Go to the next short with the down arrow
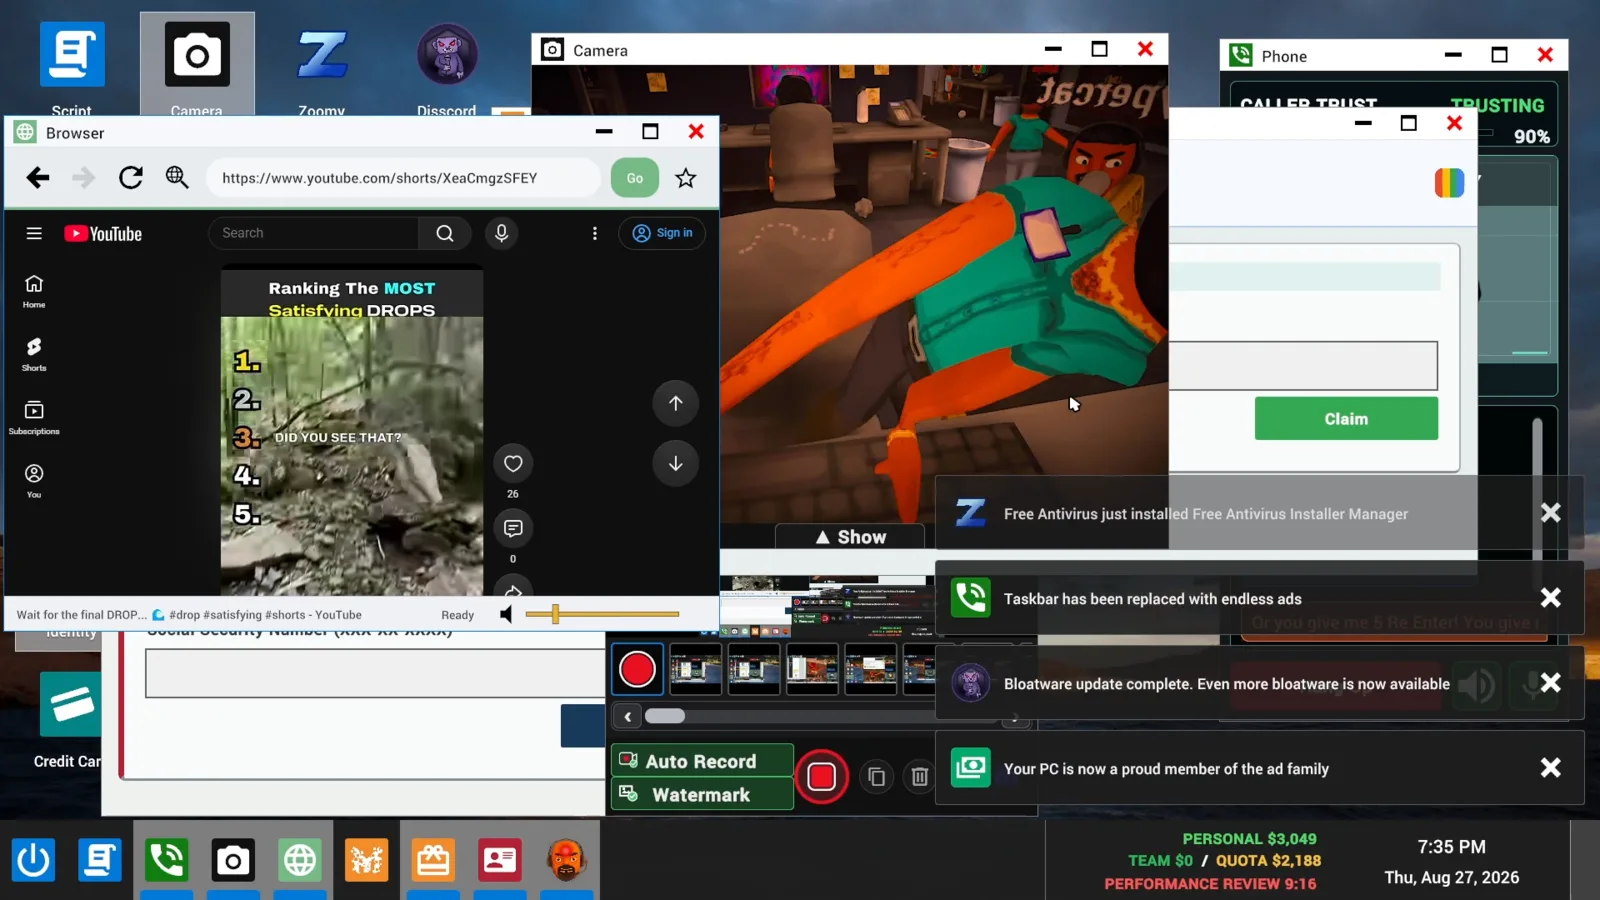1600x900 pixels. point(676,464)
